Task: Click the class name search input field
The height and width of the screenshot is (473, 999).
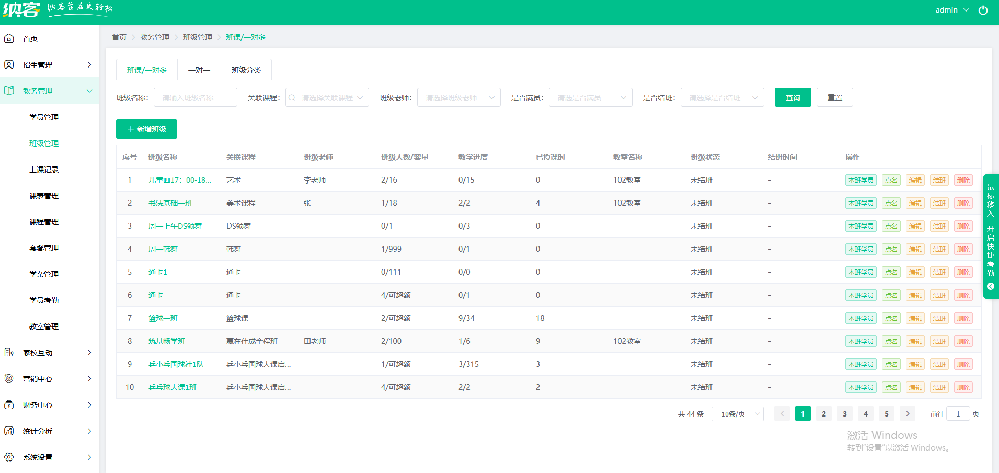Action: (195, 98)
